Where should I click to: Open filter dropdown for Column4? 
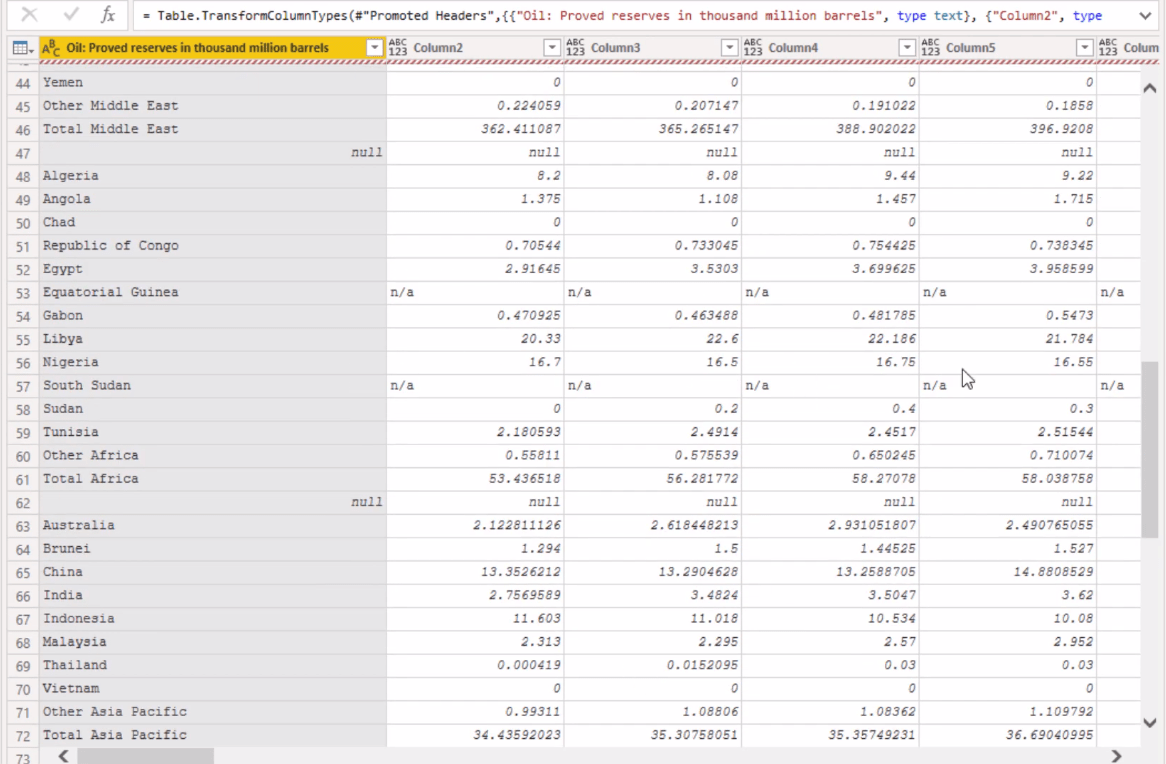coord(906,48)
